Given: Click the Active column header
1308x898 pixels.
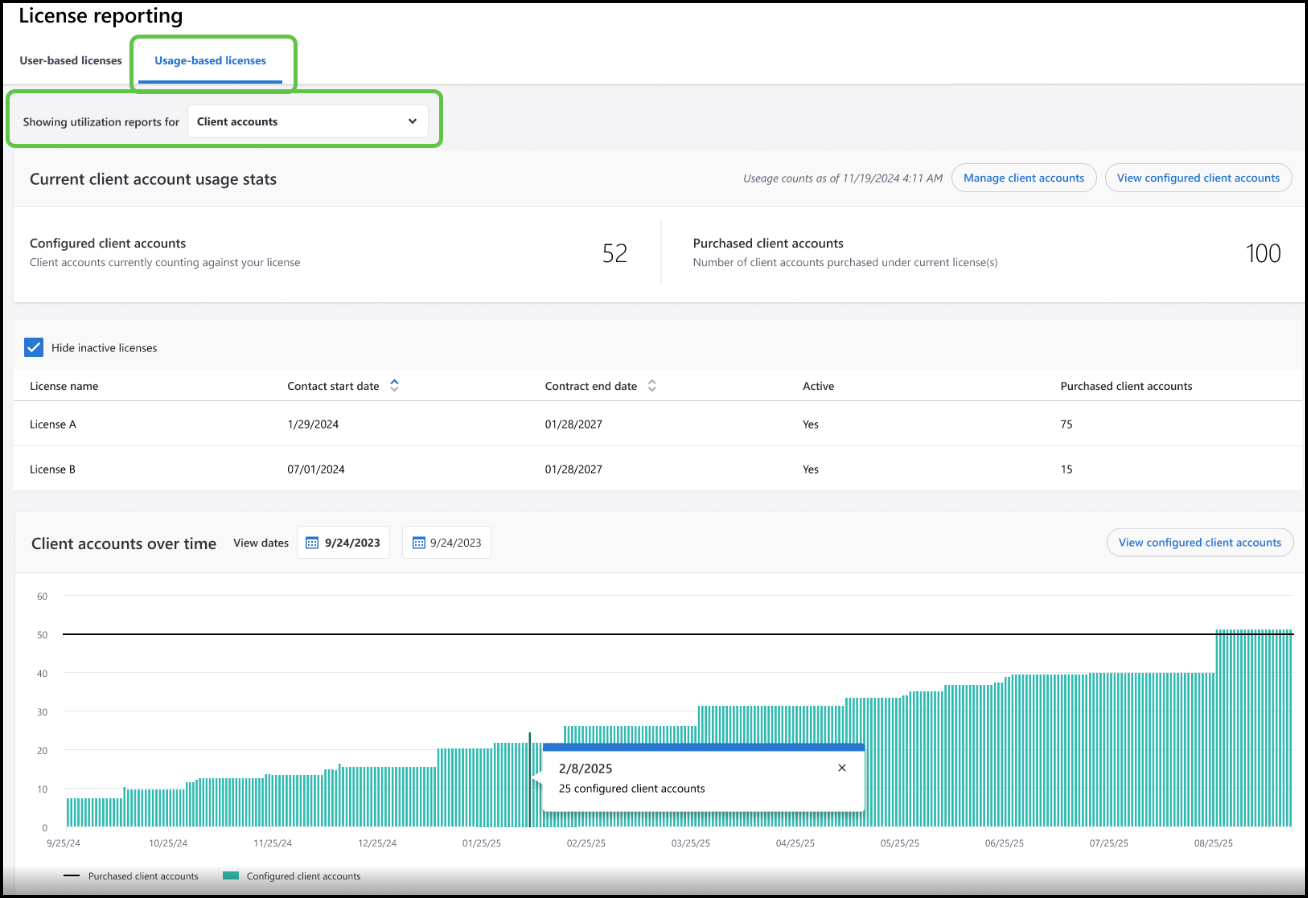Looking at the screenshot, I should tap(818, 386).
